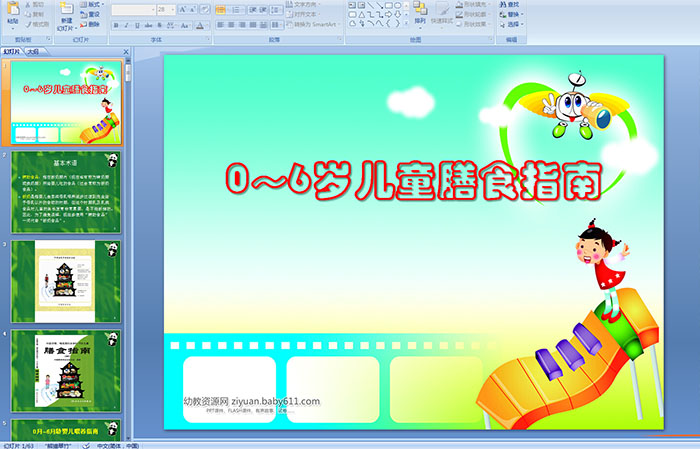Screen dimensions: 700x449
Task: Toggle Center text alignment
Action: 231,25
